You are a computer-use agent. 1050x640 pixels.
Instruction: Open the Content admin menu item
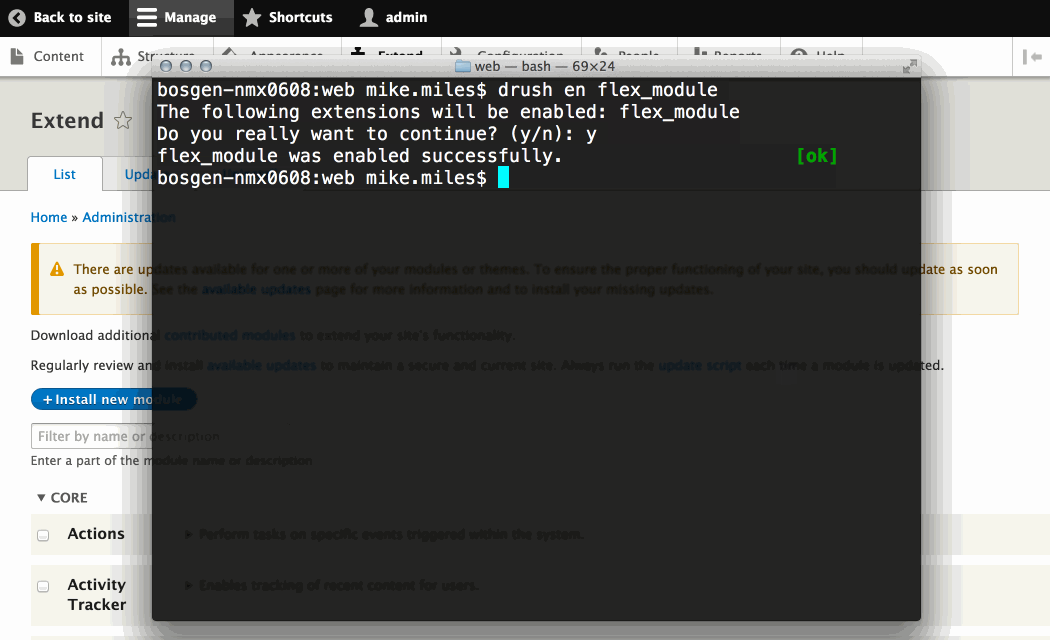coord(47,57)
